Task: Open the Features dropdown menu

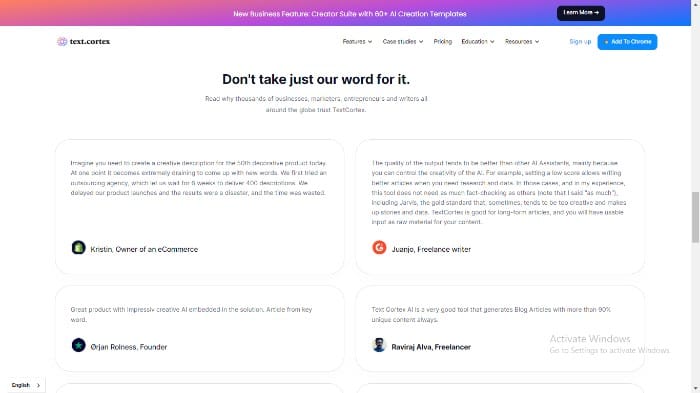Action: click(357, 42)
